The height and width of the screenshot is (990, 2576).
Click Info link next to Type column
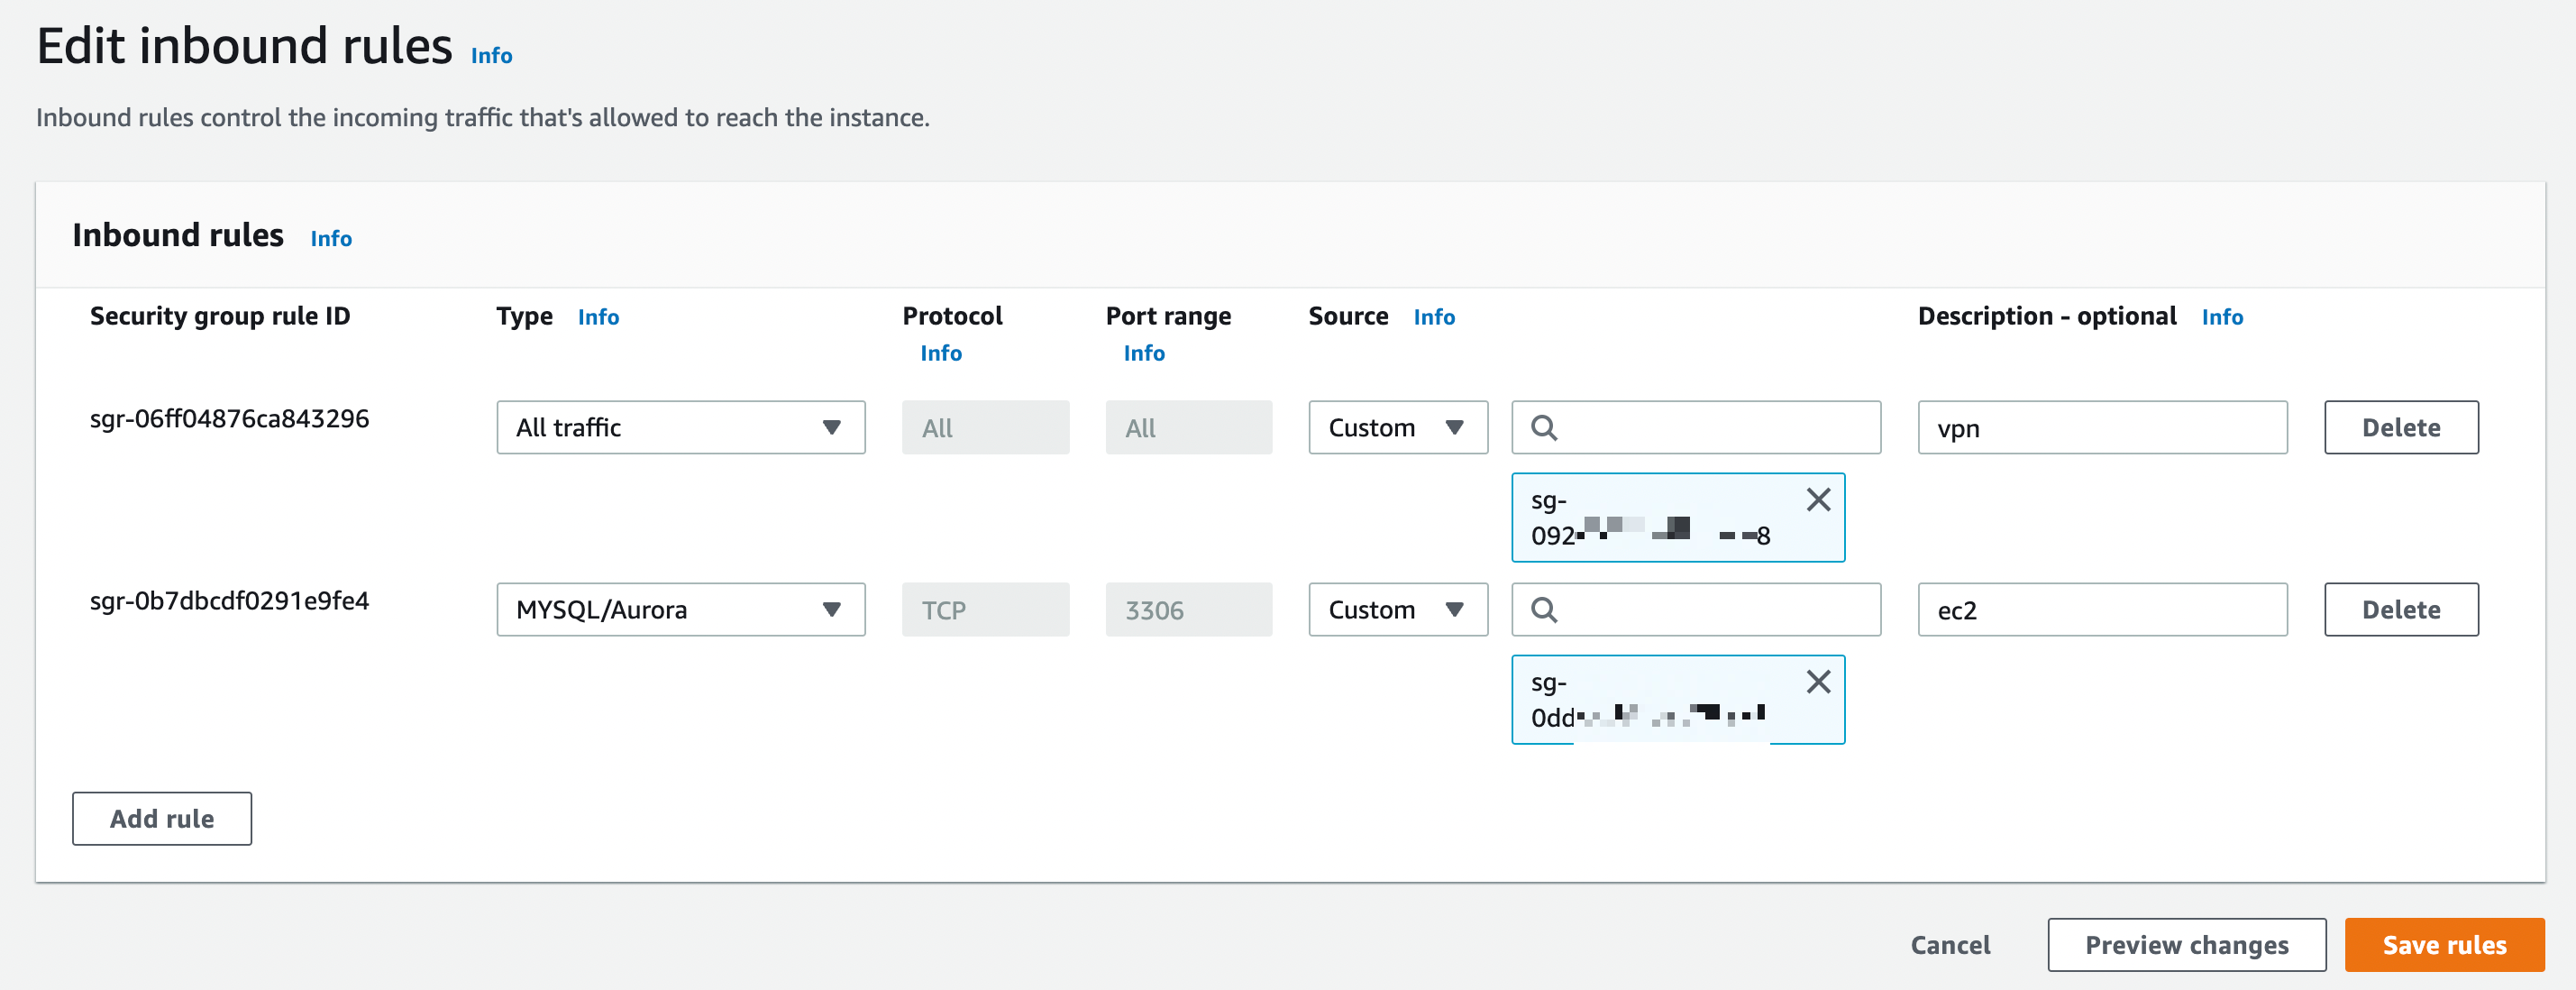coord(598,317)
